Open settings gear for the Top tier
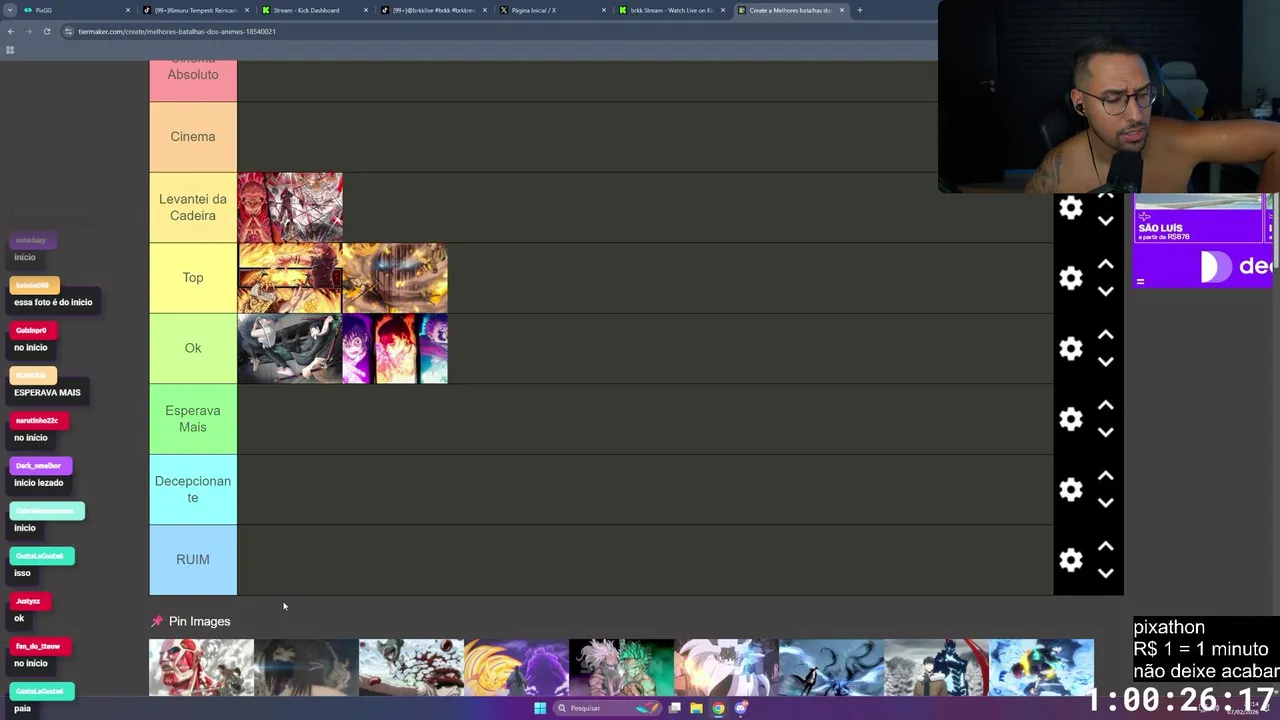 point(1071,278)
